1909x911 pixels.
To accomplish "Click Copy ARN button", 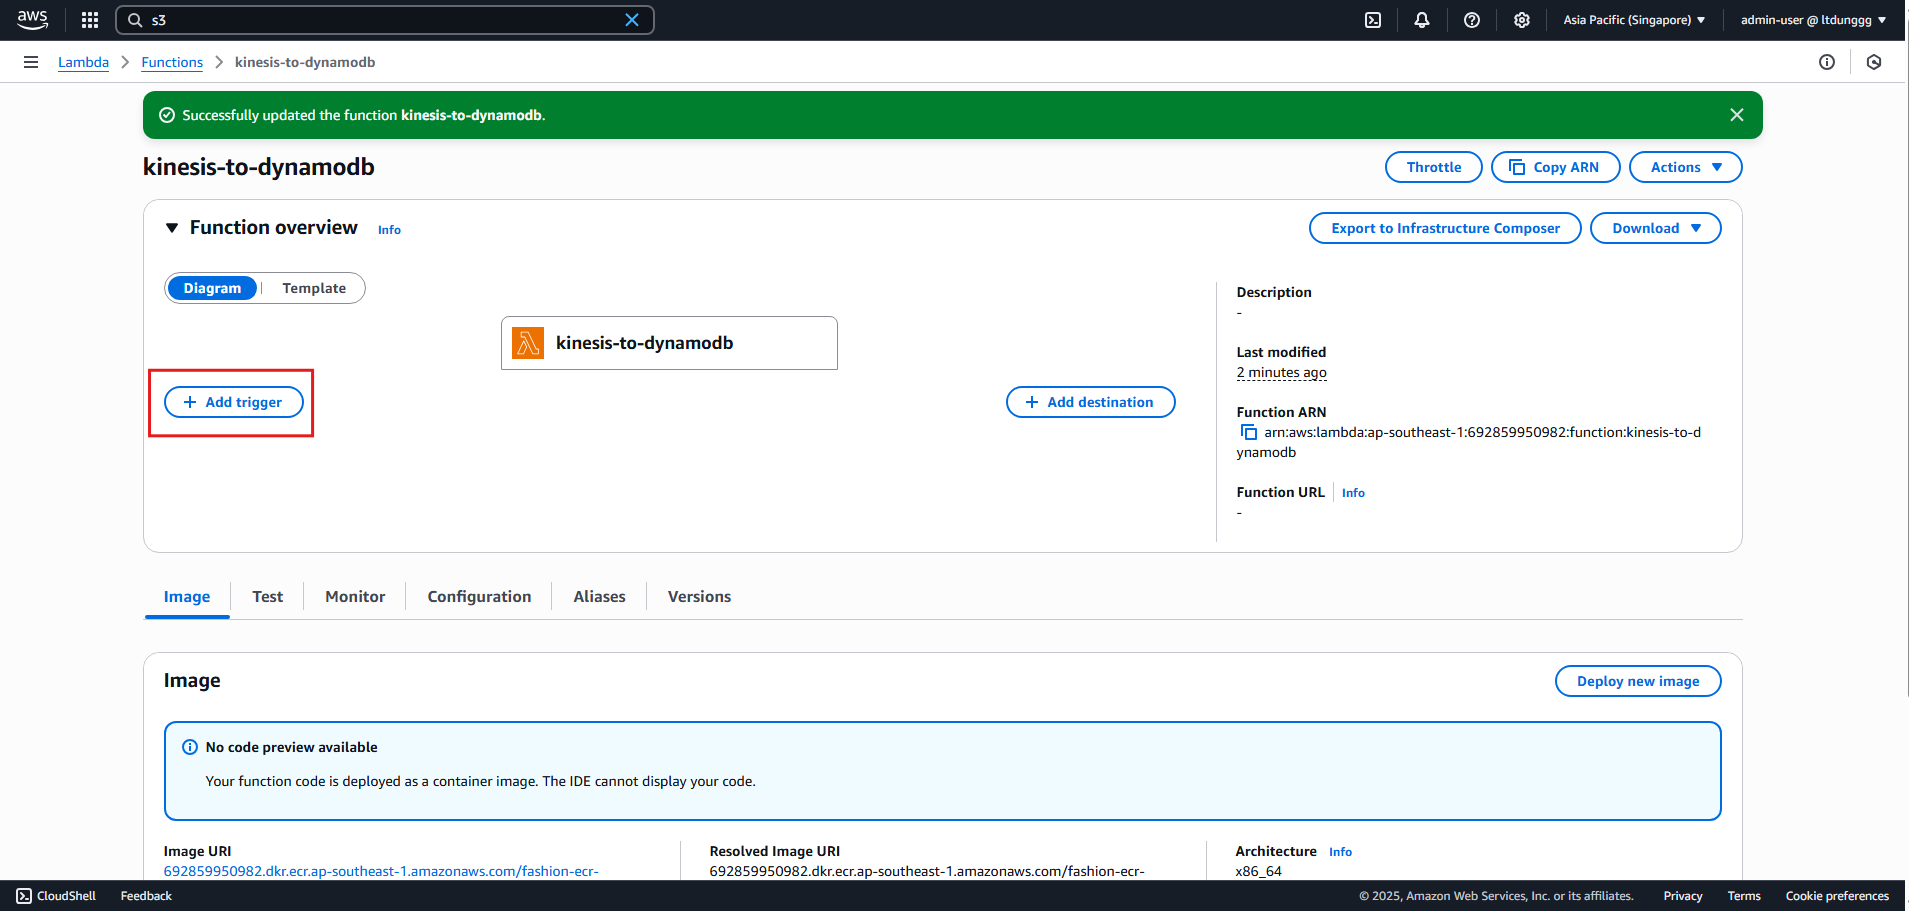I will 1556,167.
